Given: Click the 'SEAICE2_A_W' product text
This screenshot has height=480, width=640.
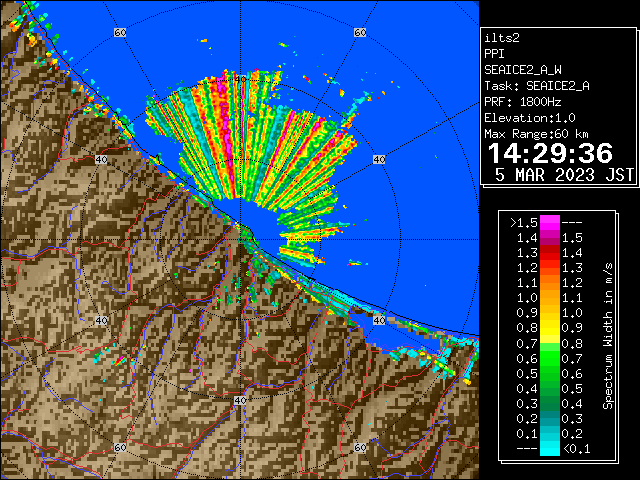Looking at the screenshot, I should [x=523, y=70].
